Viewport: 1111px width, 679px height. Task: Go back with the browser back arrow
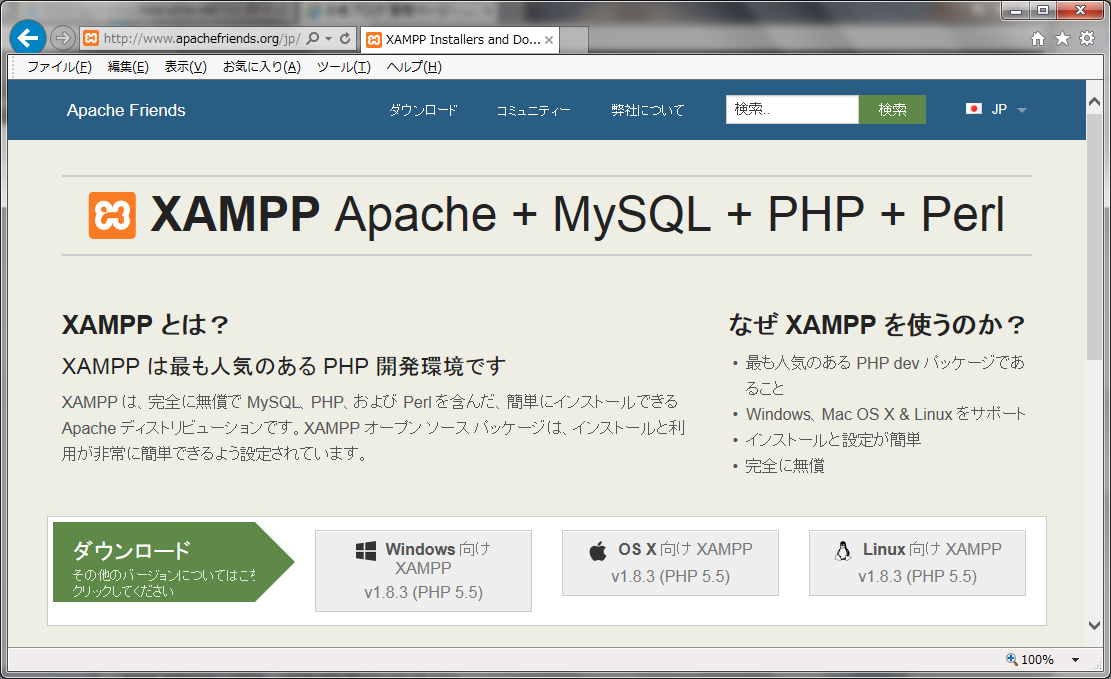click(x=28, y=38)
